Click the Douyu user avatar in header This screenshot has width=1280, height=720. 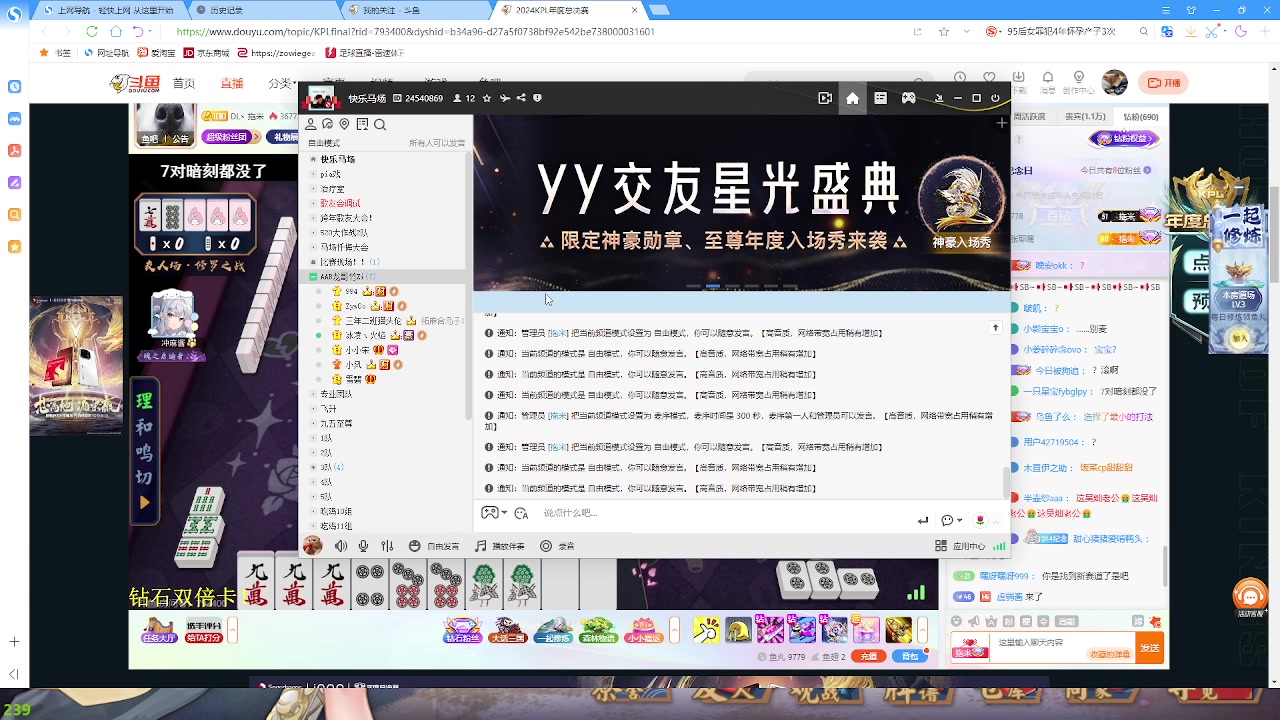(x=1115, y=83)
